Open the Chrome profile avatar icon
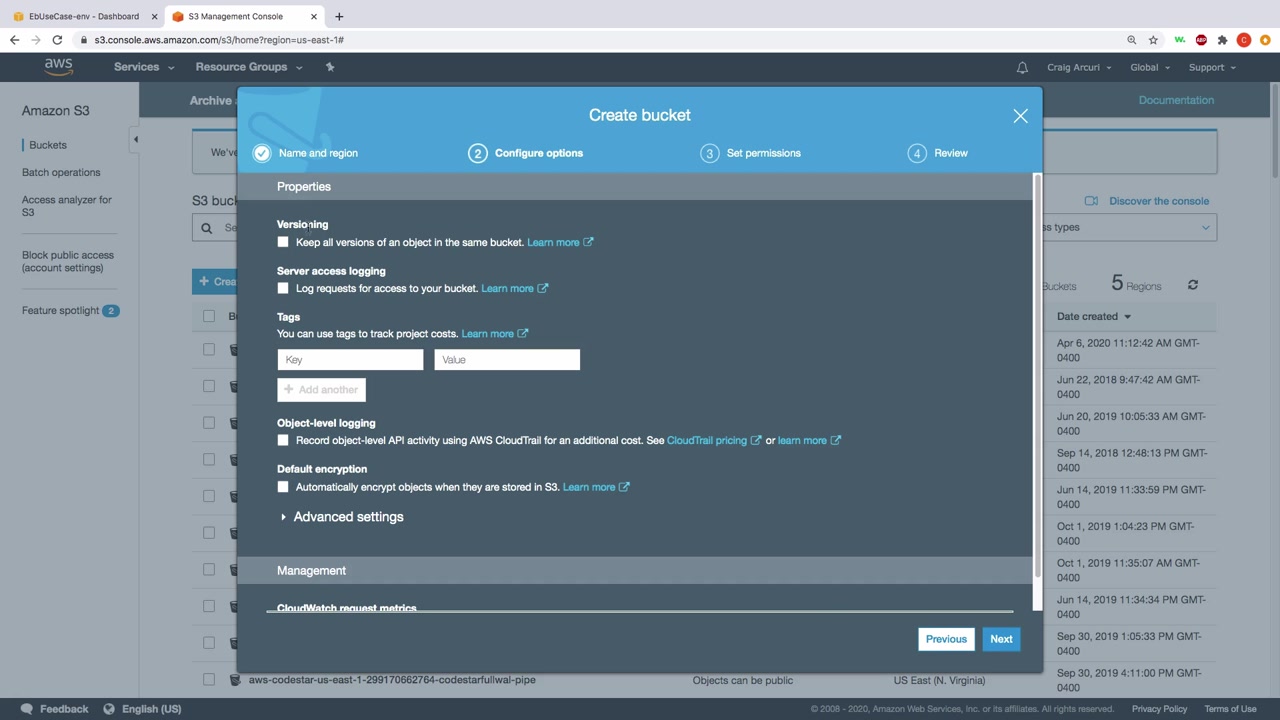This screenshot has width=1280, height=720. point(1244,40)
